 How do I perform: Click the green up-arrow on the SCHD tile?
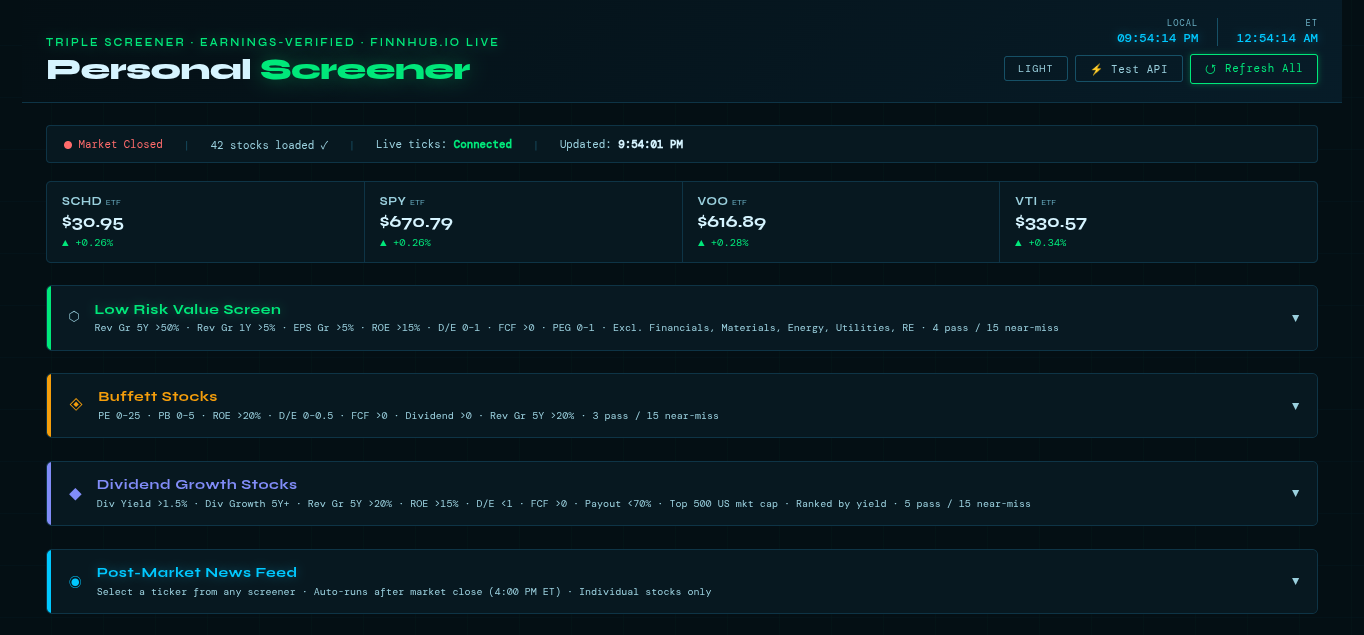(x=66, y=242)
